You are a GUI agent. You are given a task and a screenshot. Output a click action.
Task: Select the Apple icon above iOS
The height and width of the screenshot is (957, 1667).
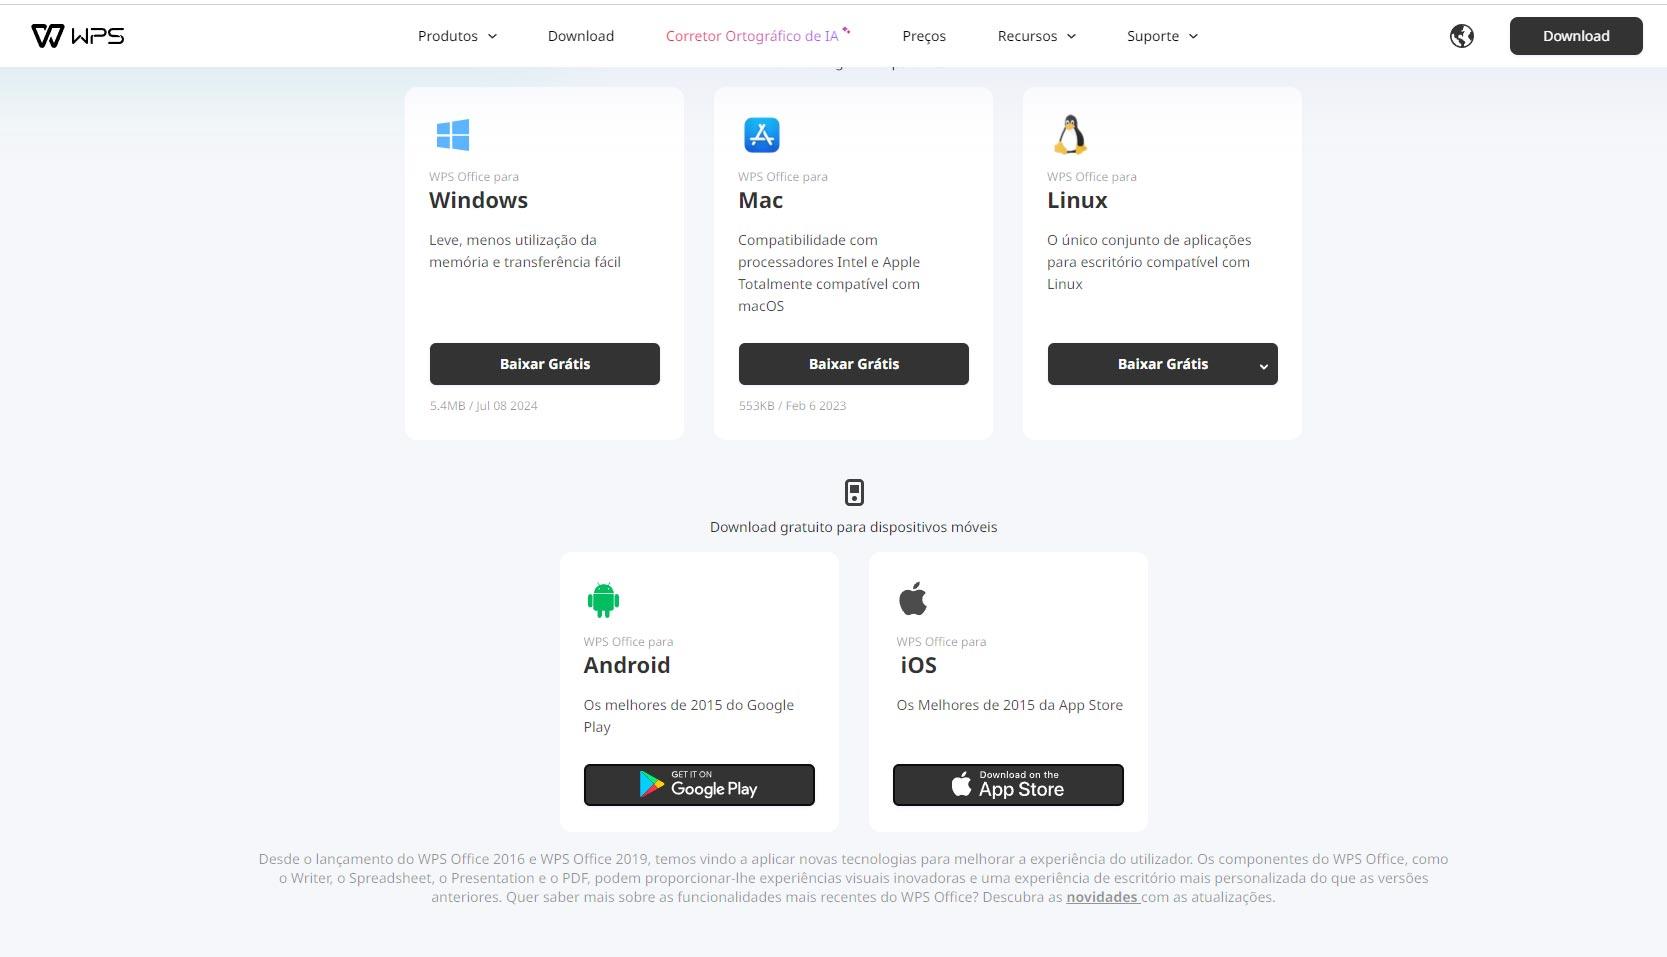pyautogui.click(x=912, y=597)
